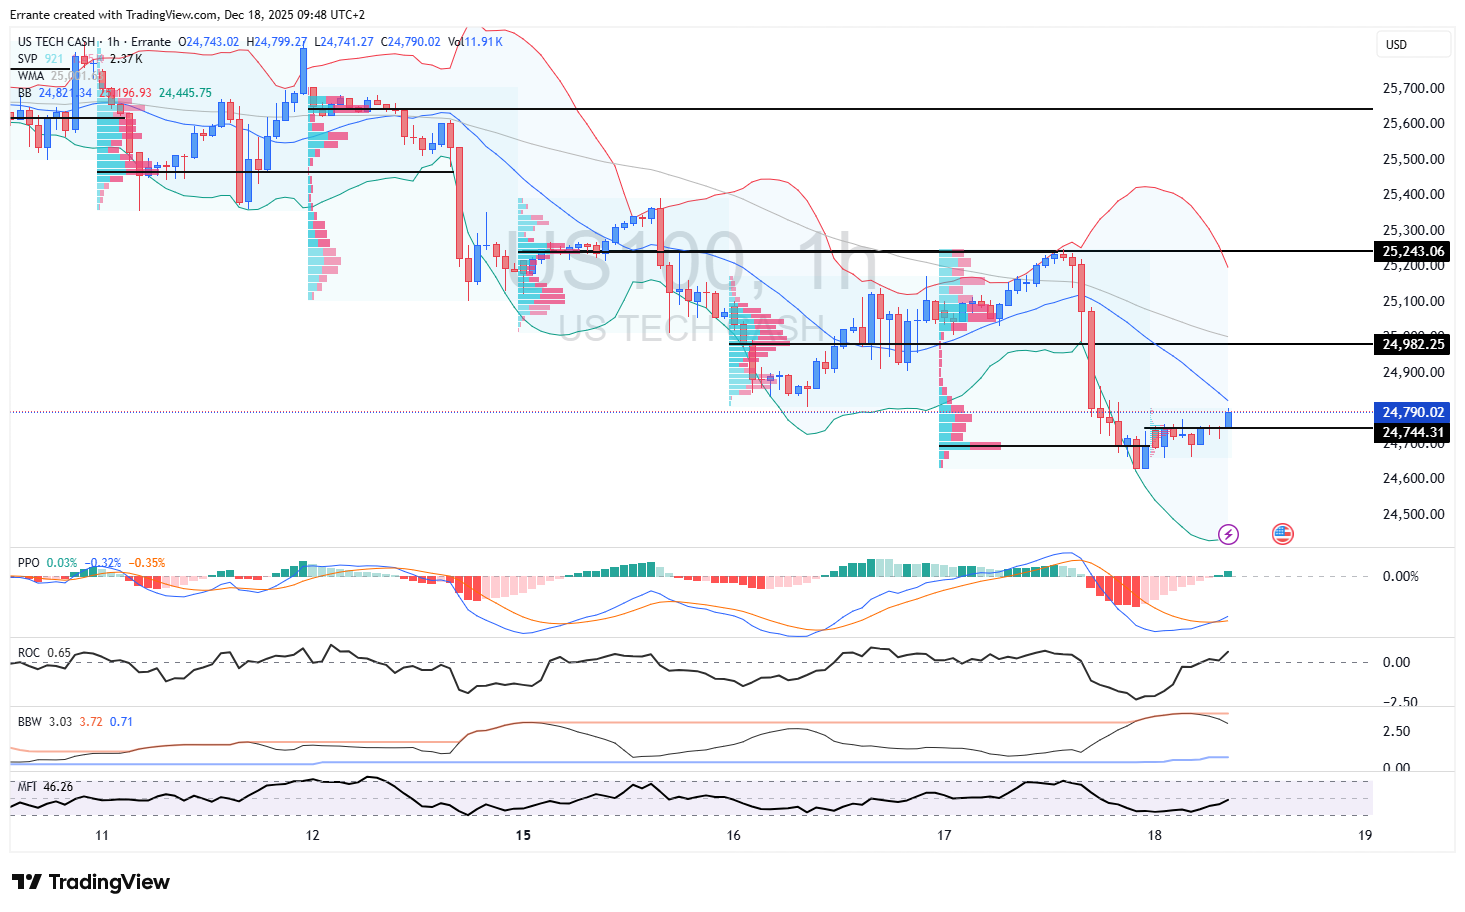Click the current price label 24,790.02

tap(1412, 412)
